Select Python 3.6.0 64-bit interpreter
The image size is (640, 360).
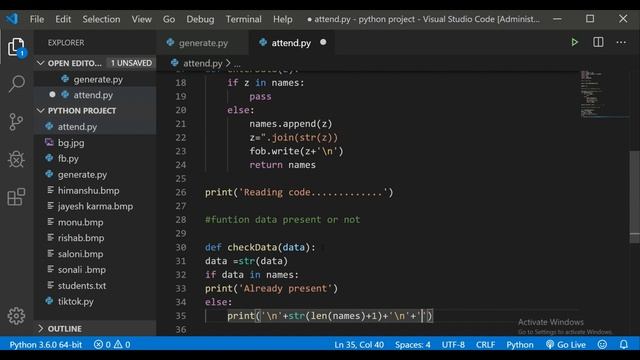[x=46, y=344]
